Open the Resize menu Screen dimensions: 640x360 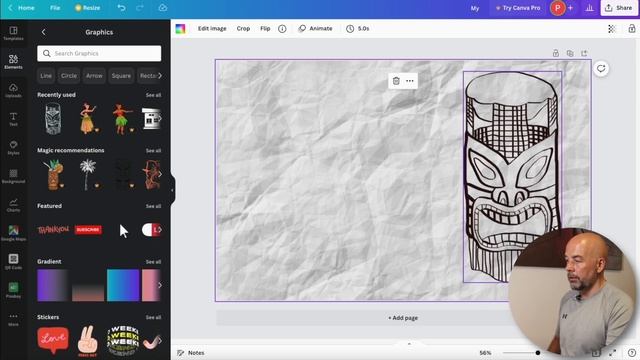point(87,8)
